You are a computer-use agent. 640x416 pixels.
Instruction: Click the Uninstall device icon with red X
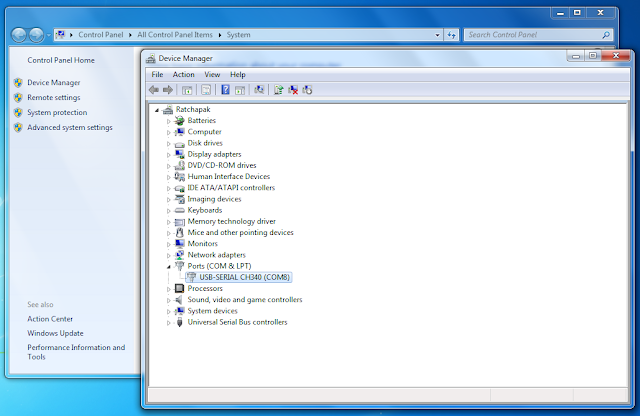point(293,90)
